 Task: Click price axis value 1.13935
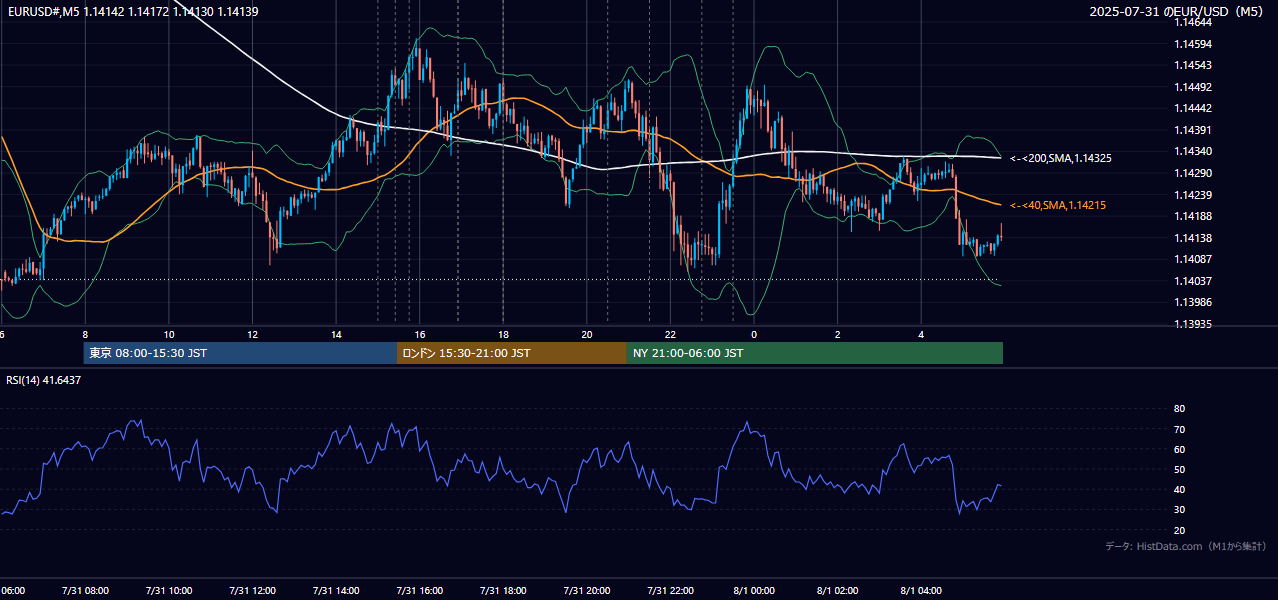(x=1192, y=324)
